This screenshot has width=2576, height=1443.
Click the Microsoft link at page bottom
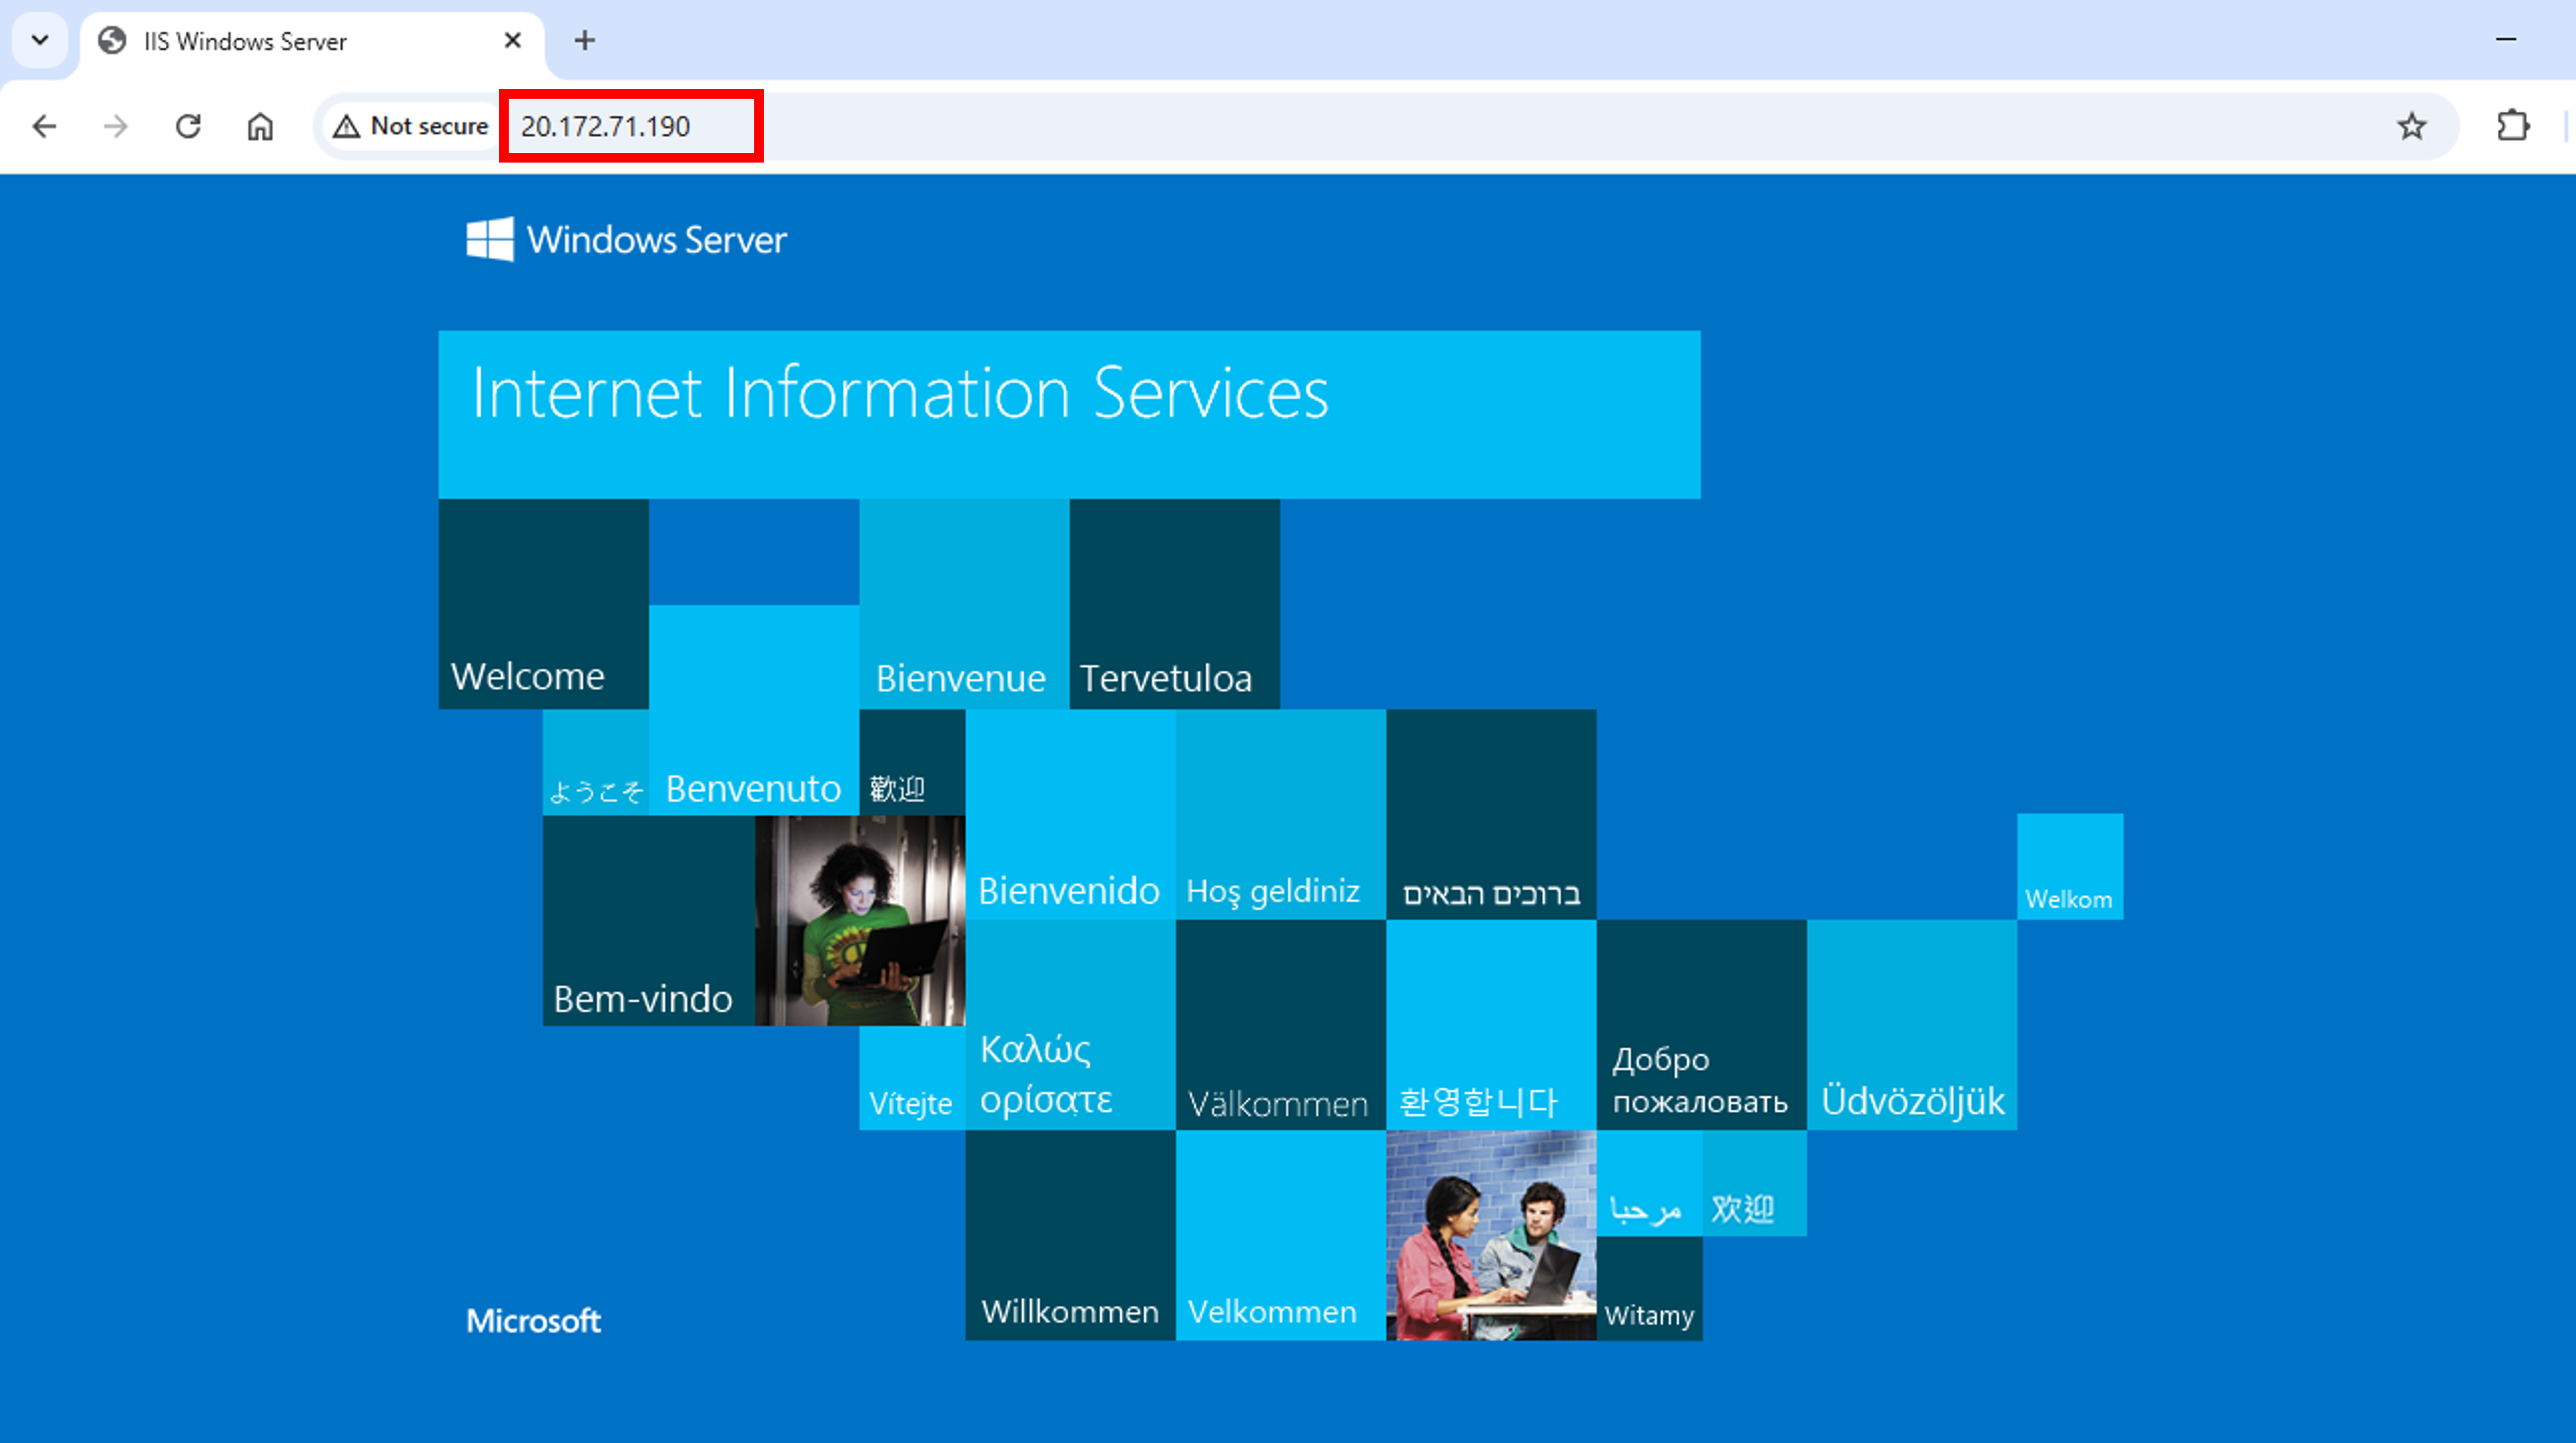pyautogui.click(x=533, y=1320)
